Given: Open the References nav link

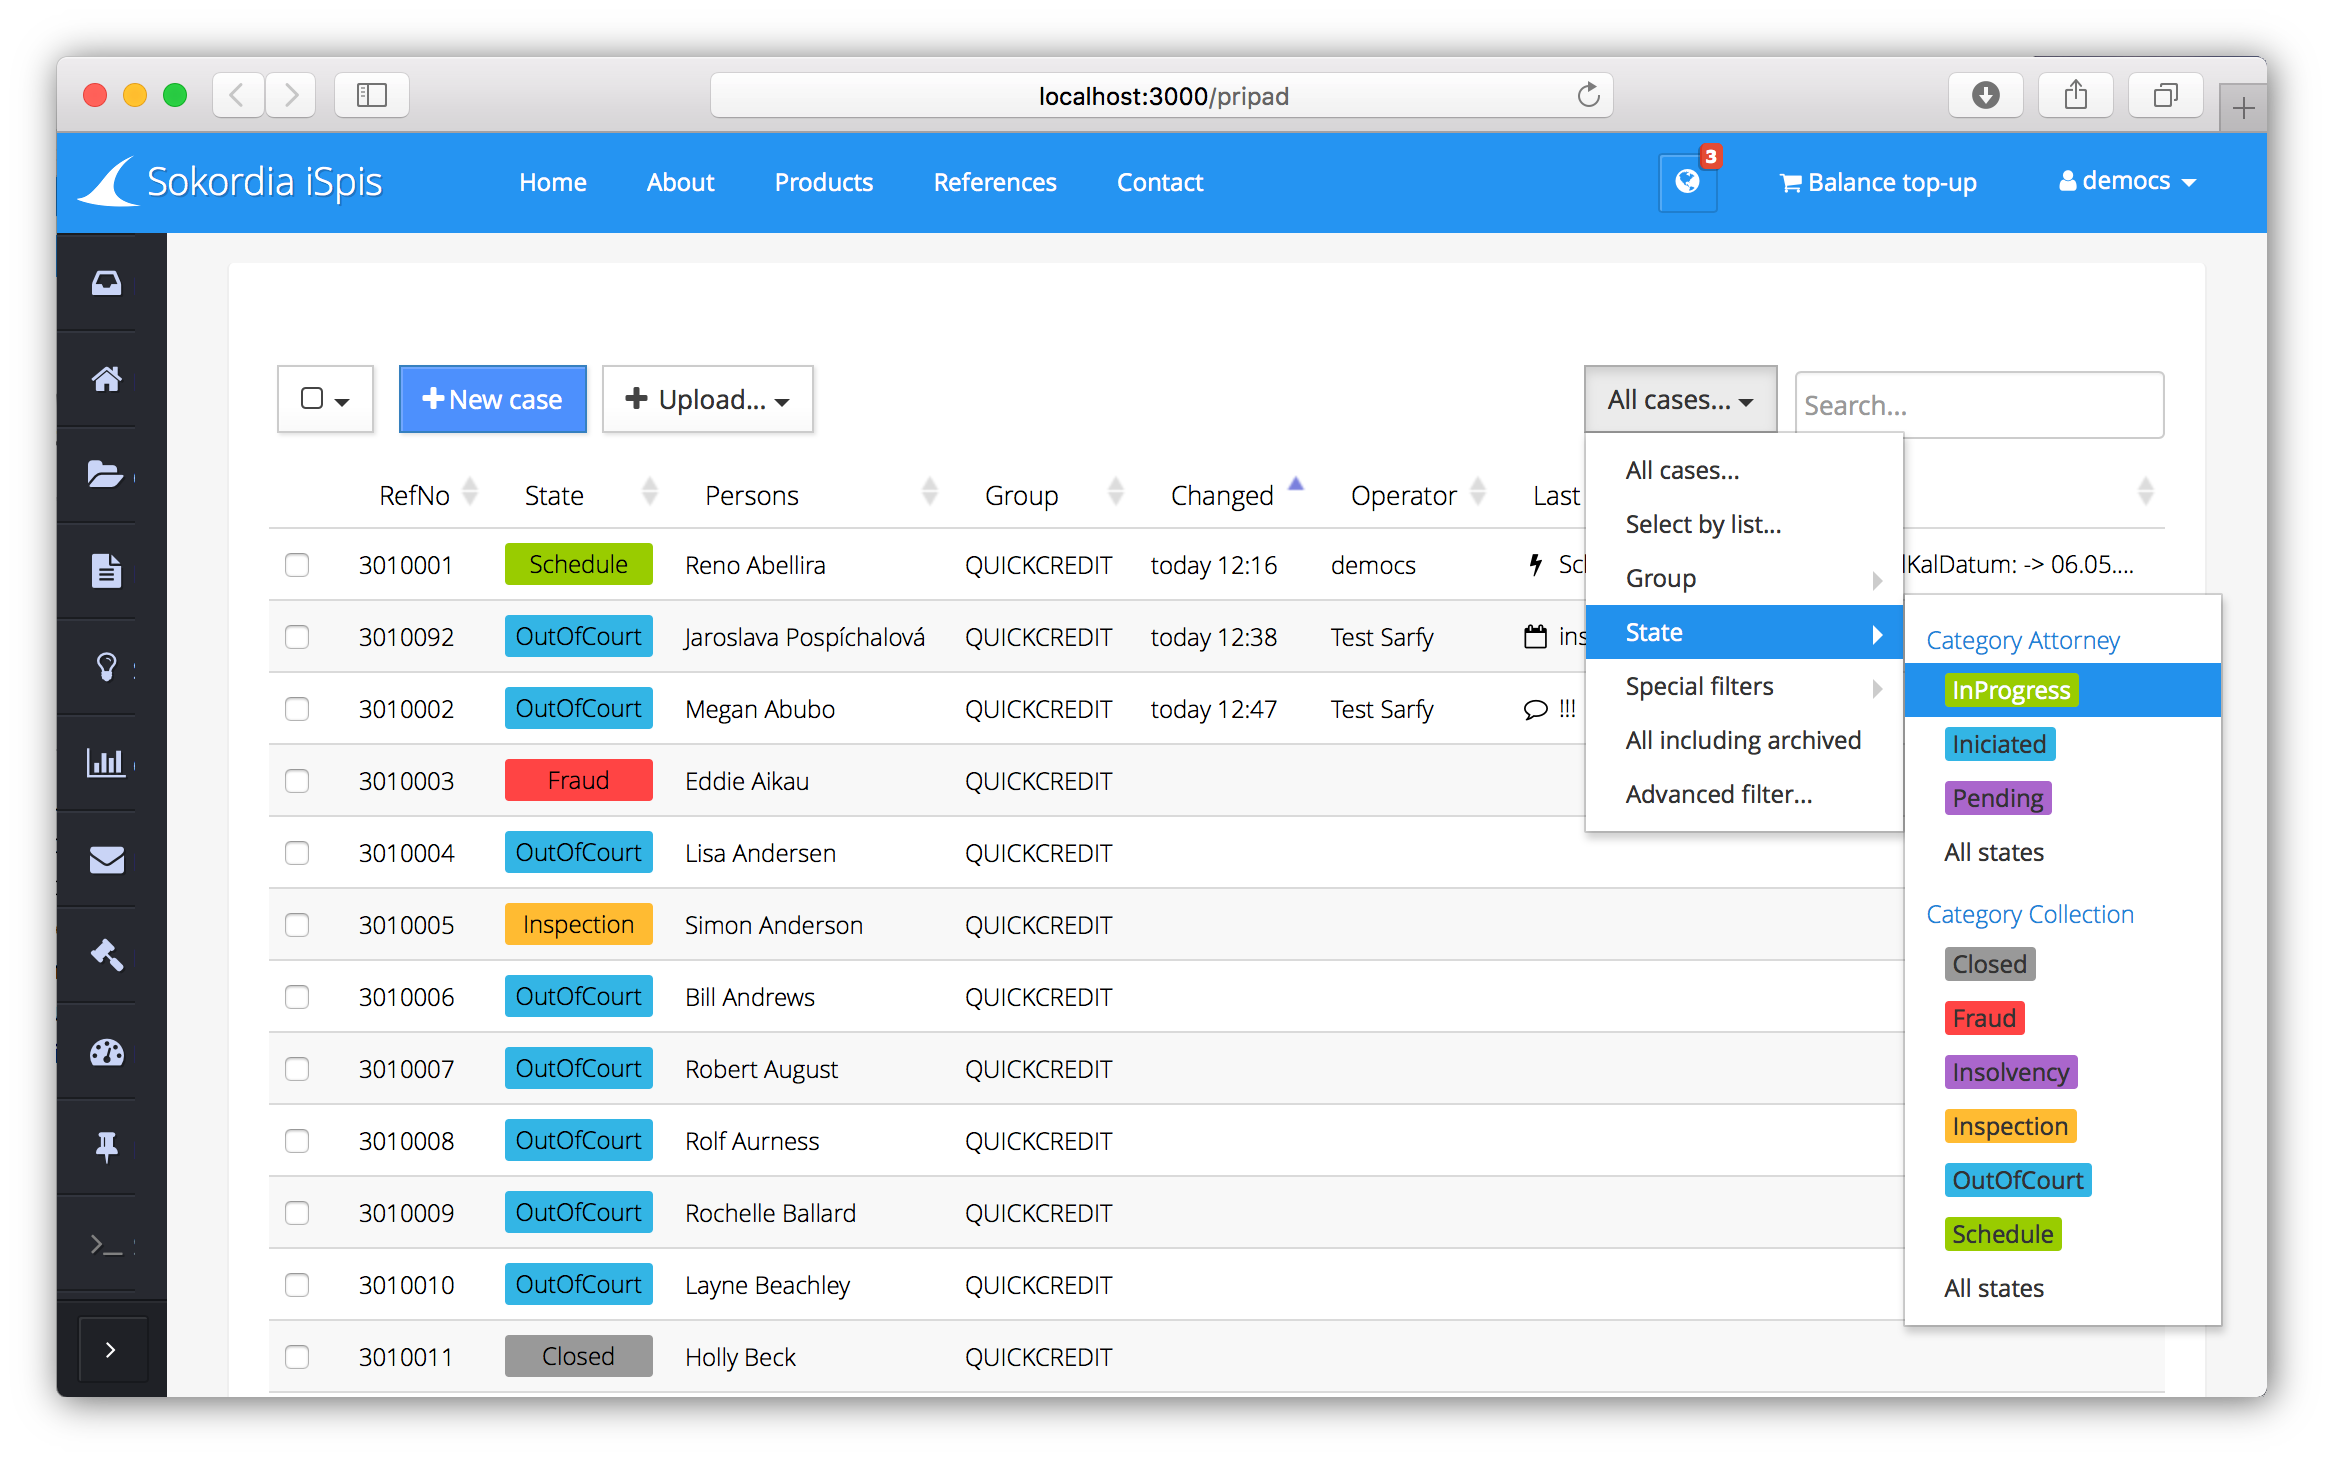Looking at the screenshot, I should pyautogui.click(x=995, y=182).
